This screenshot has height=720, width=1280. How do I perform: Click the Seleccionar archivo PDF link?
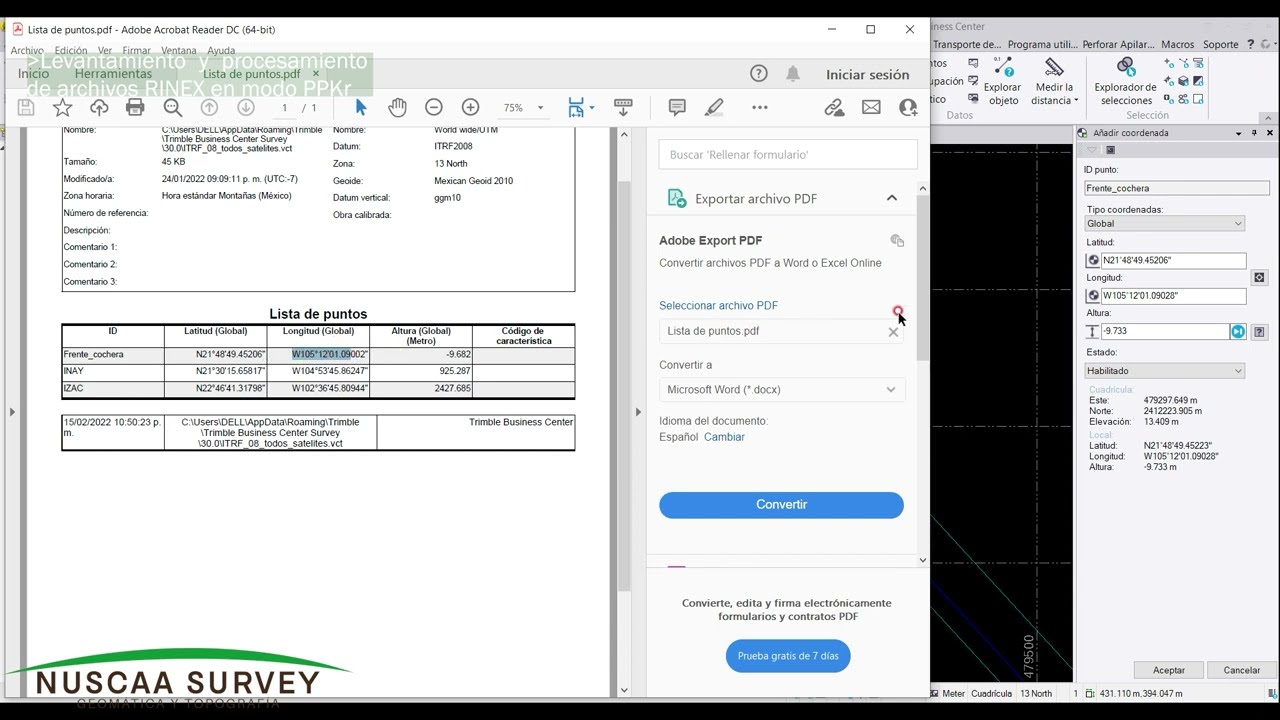coord(718,306)
